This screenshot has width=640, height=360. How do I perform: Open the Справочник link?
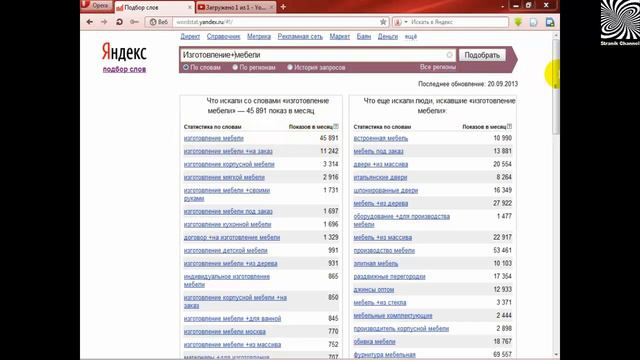[223, 37]
